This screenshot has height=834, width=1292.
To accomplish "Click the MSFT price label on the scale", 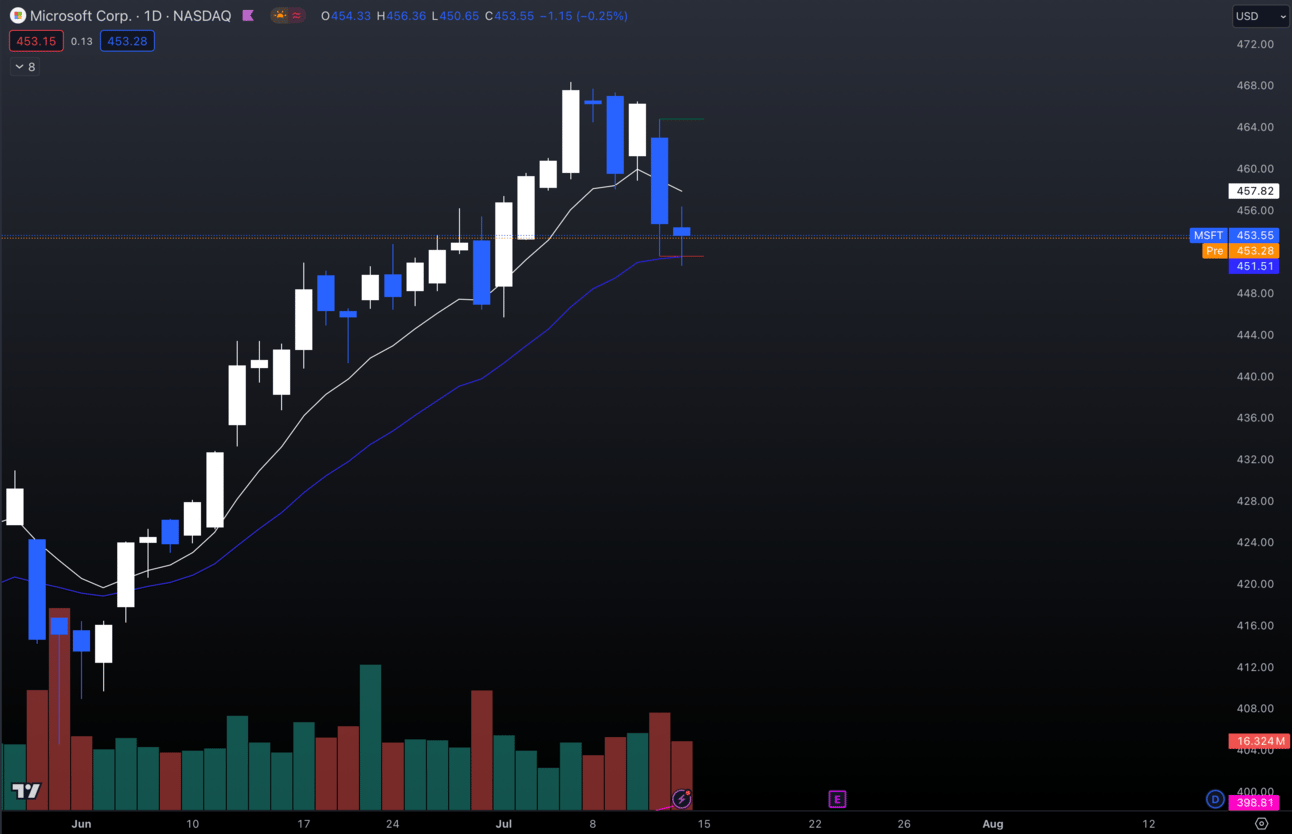I will pos(1208,235).
